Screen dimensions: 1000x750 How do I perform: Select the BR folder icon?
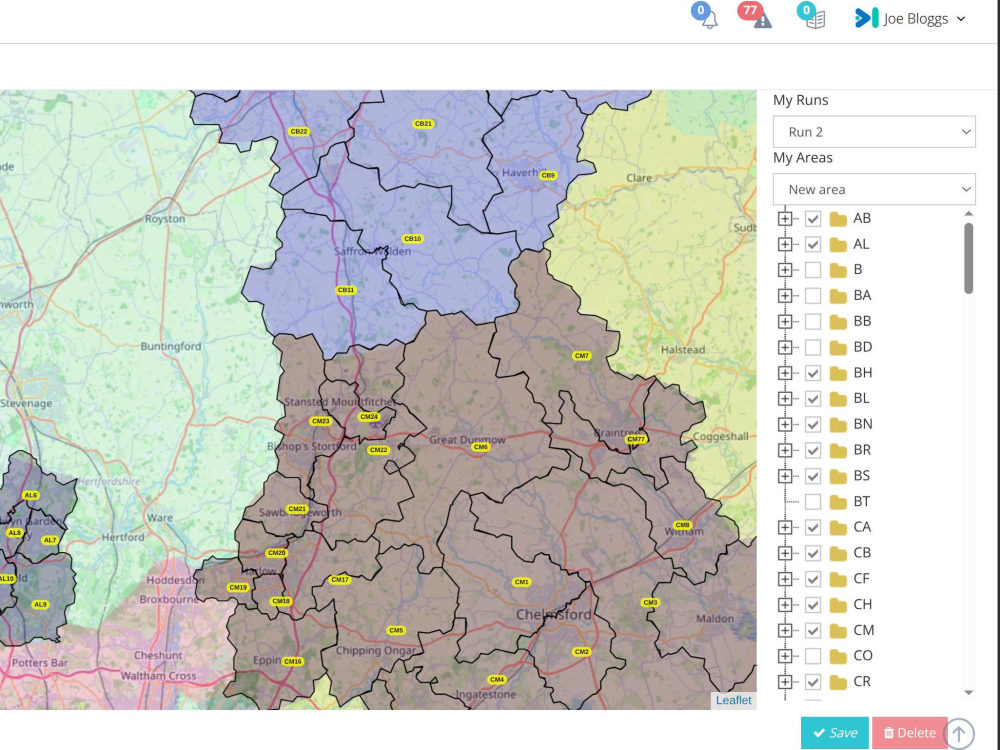838,451
